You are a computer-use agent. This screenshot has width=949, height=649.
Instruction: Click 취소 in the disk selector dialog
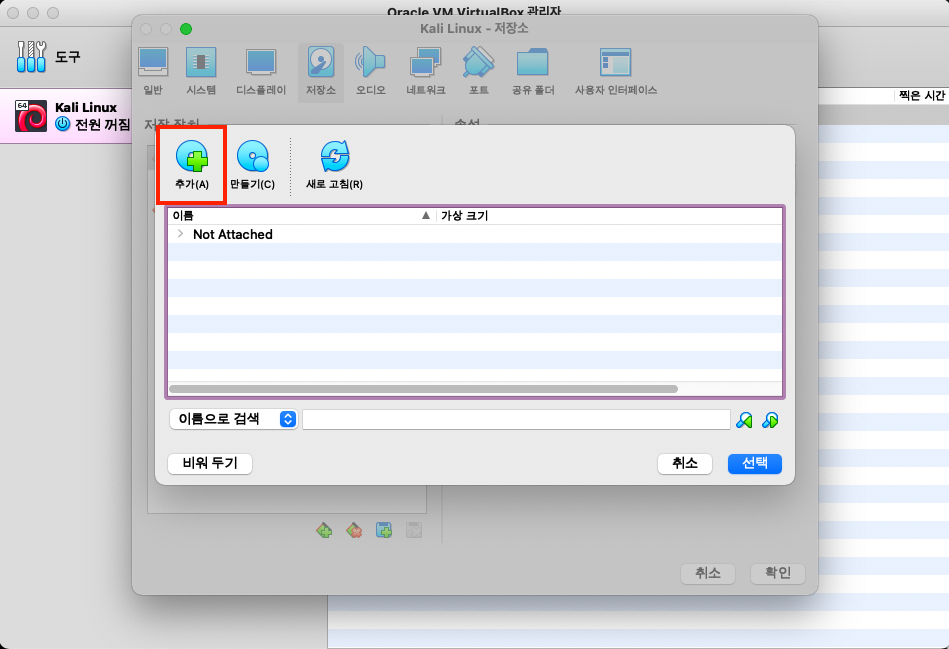click(685, 464)
